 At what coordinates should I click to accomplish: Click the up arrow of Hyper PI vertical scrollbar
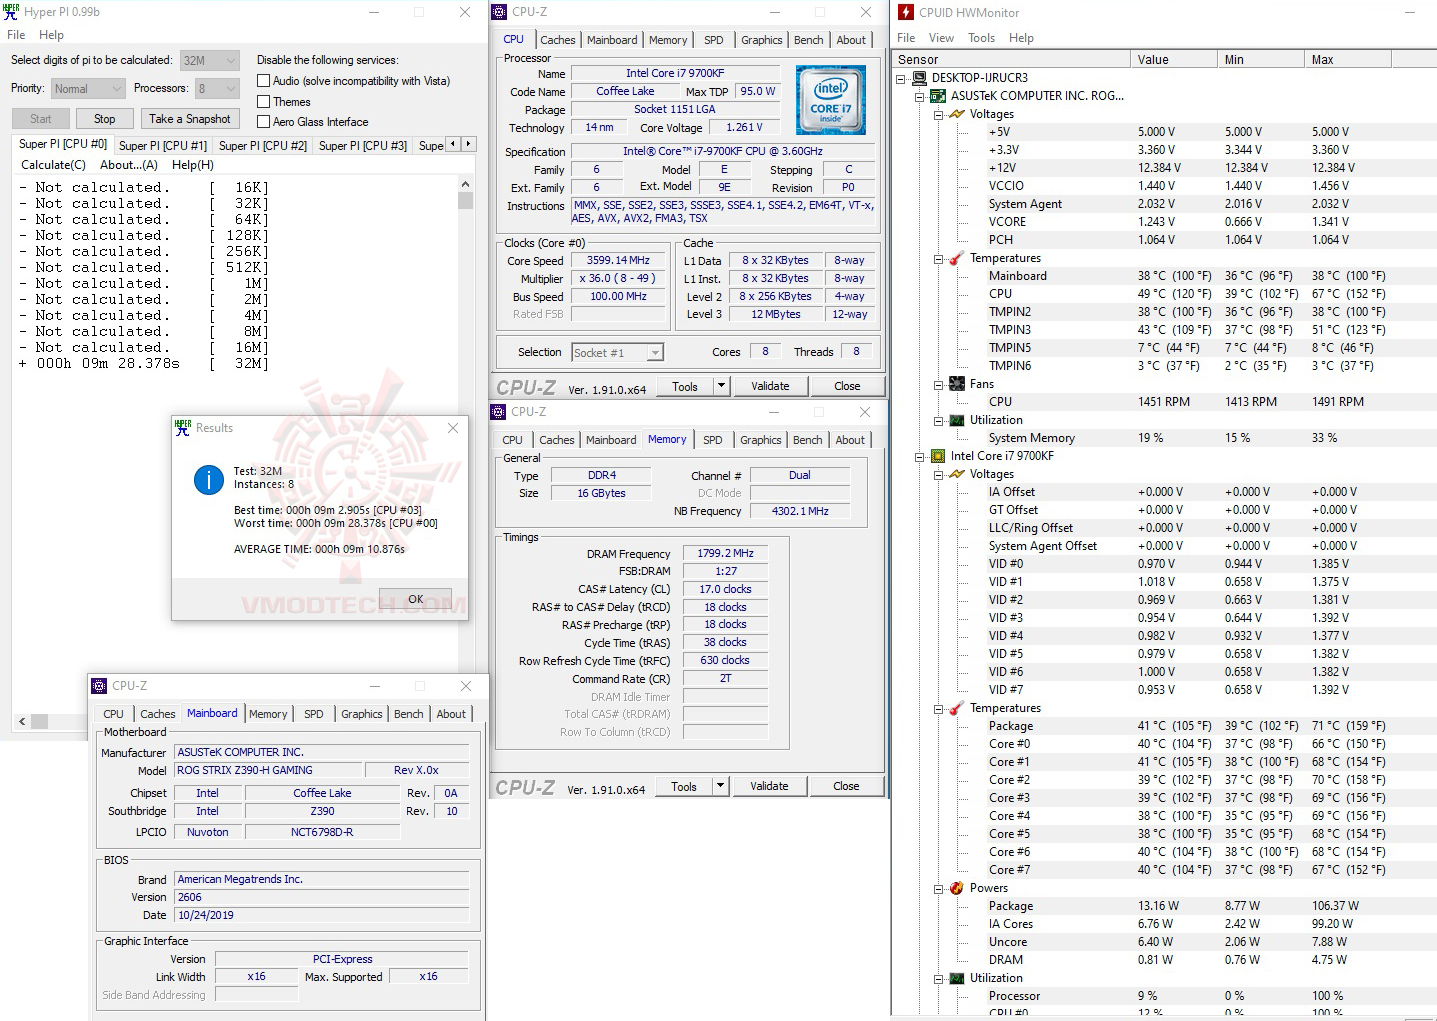[465, 185]
